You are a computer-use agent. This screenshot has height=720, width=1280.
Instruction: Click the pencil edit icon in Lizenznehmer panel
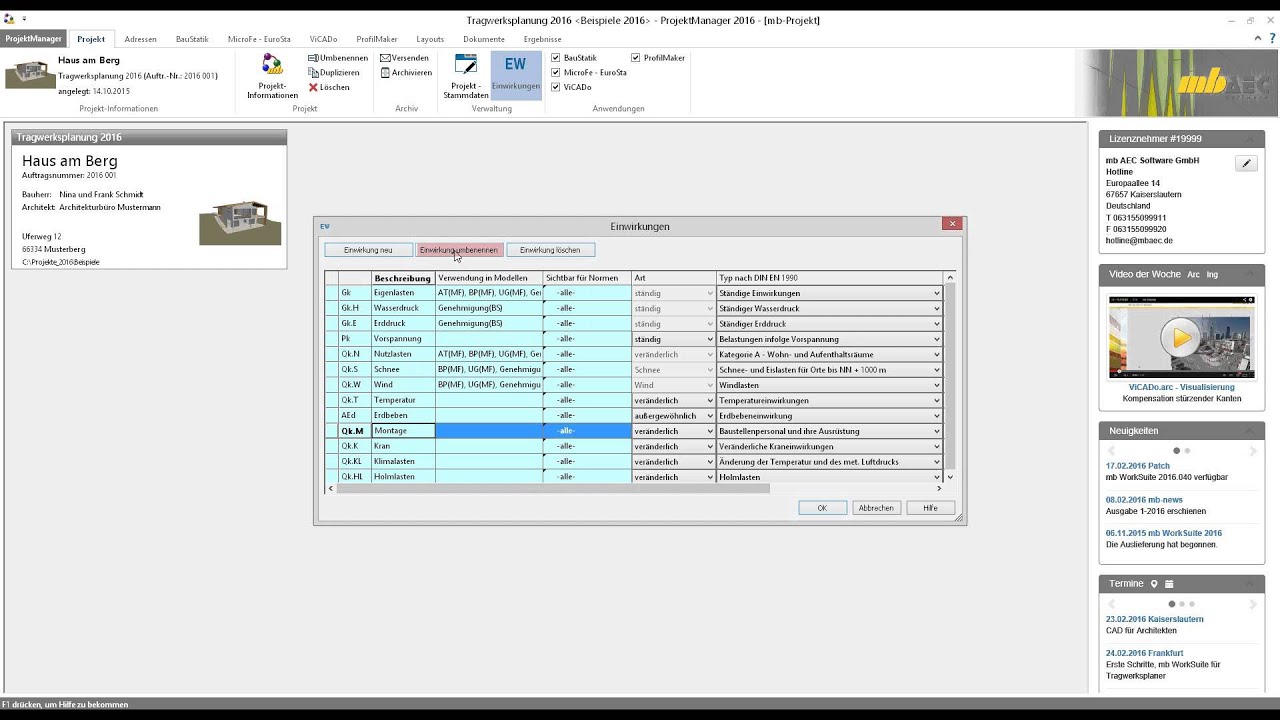tap(1246, 164)
